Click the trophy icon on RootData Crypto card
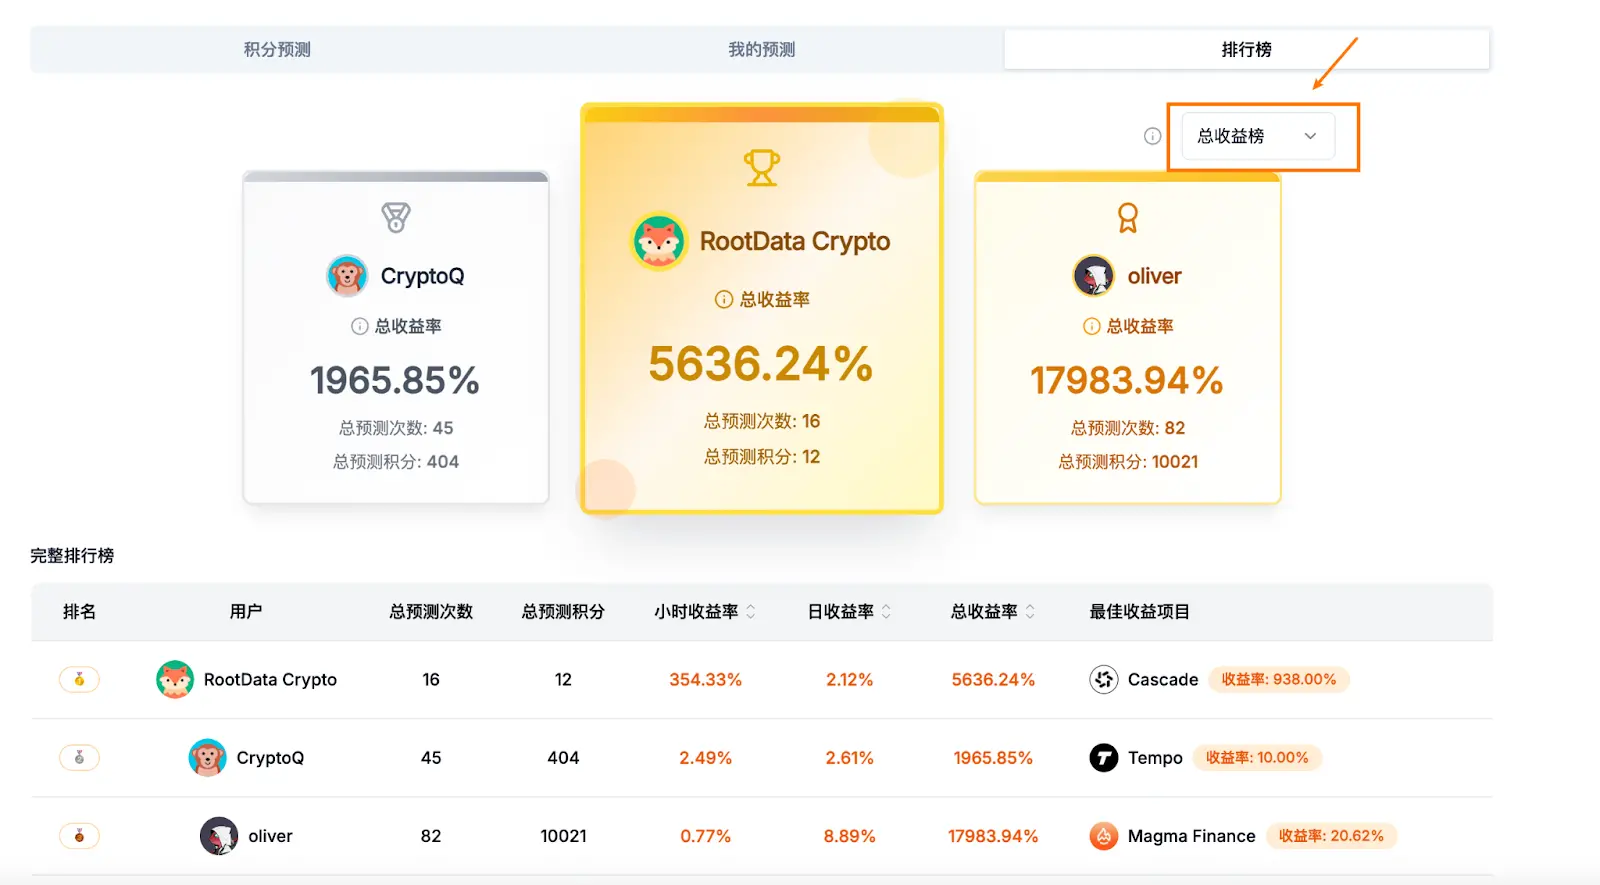 (x=761, y=168)
